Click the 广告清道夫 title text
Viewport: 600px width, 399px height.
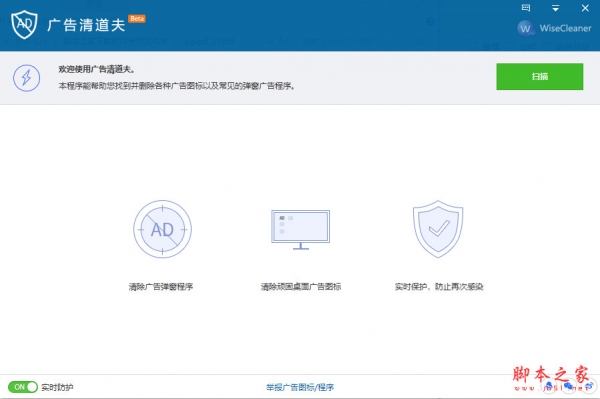[x=86, y=25]
